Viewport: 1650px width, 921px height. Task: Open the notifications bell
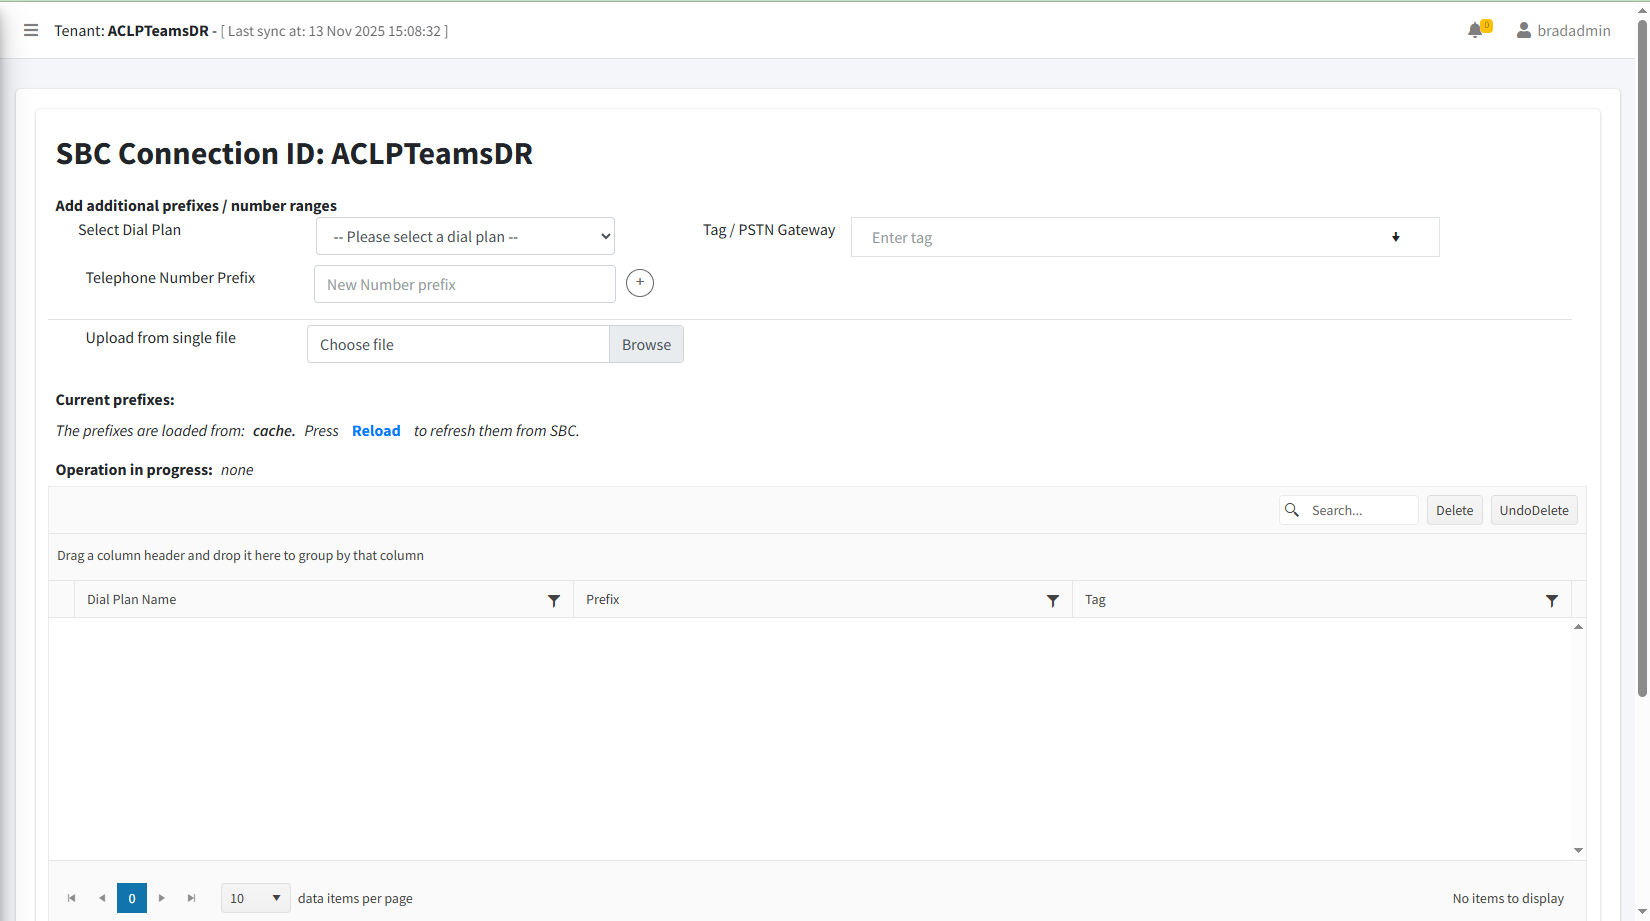(1475, 31)
